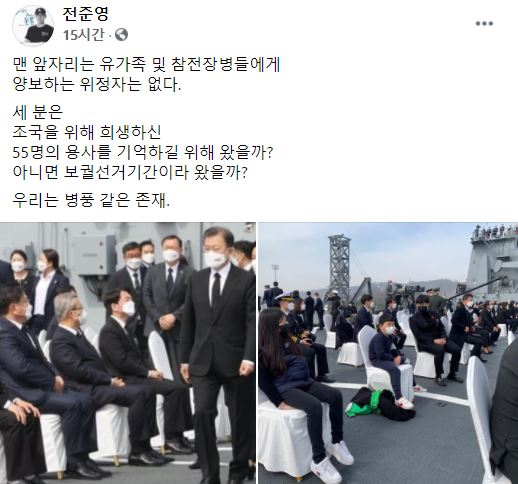Select the line starting 맨 앞자리는 유가족
Image resolution: width=518 pixels, height=484 pixels.
pyautogui.click(x=146, y=64)
